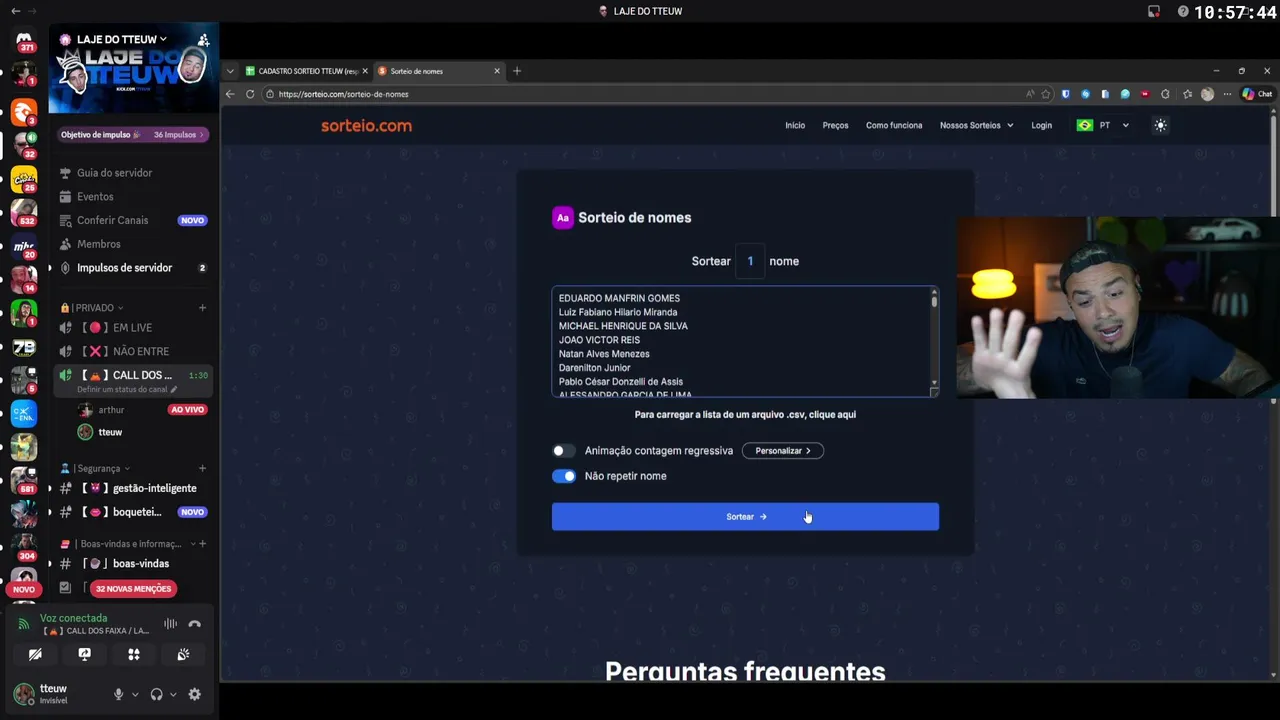Image resolution: width=1280 pixels, height=720 pixels.
Task: Open the LAJE DO TTEUW server dropdown
Action: 120,39
